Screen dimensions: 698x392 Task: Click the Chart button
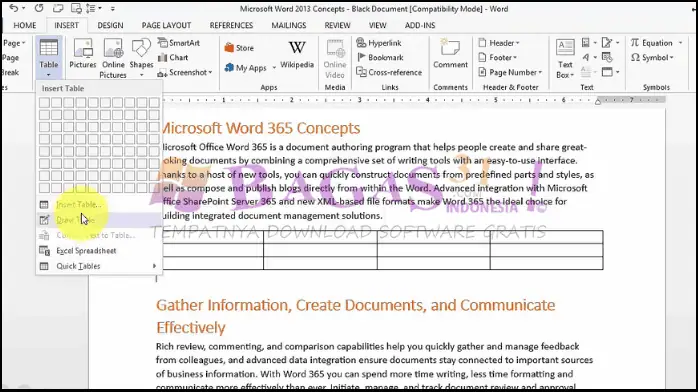173,57
